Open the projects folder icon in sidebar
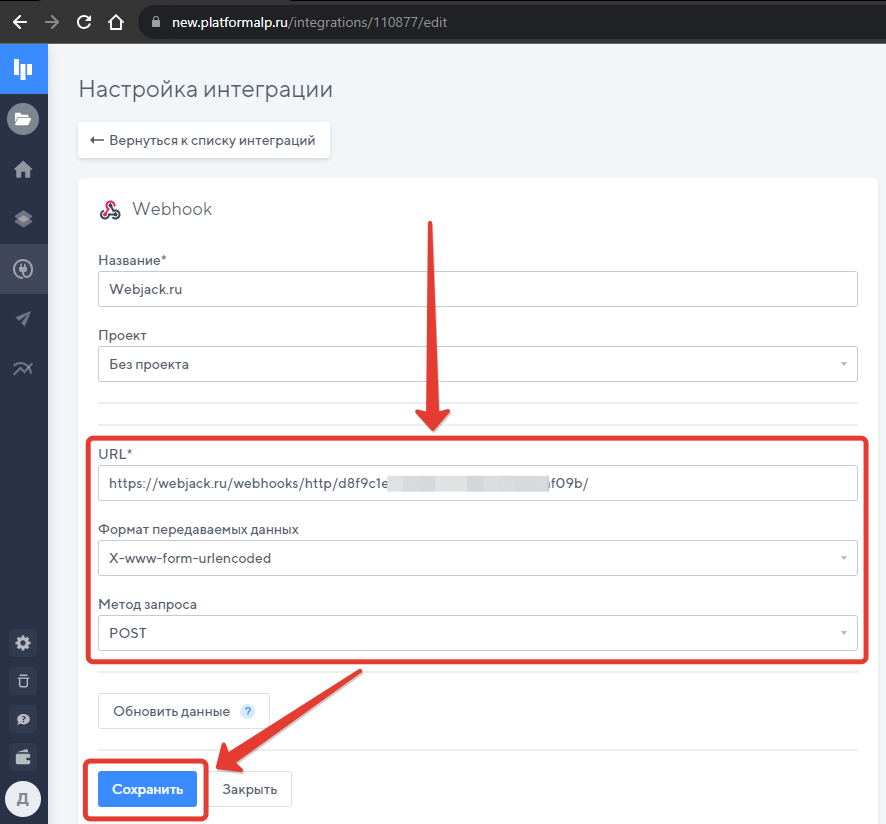This screenshot has height=824, width=886. [23, 119]
